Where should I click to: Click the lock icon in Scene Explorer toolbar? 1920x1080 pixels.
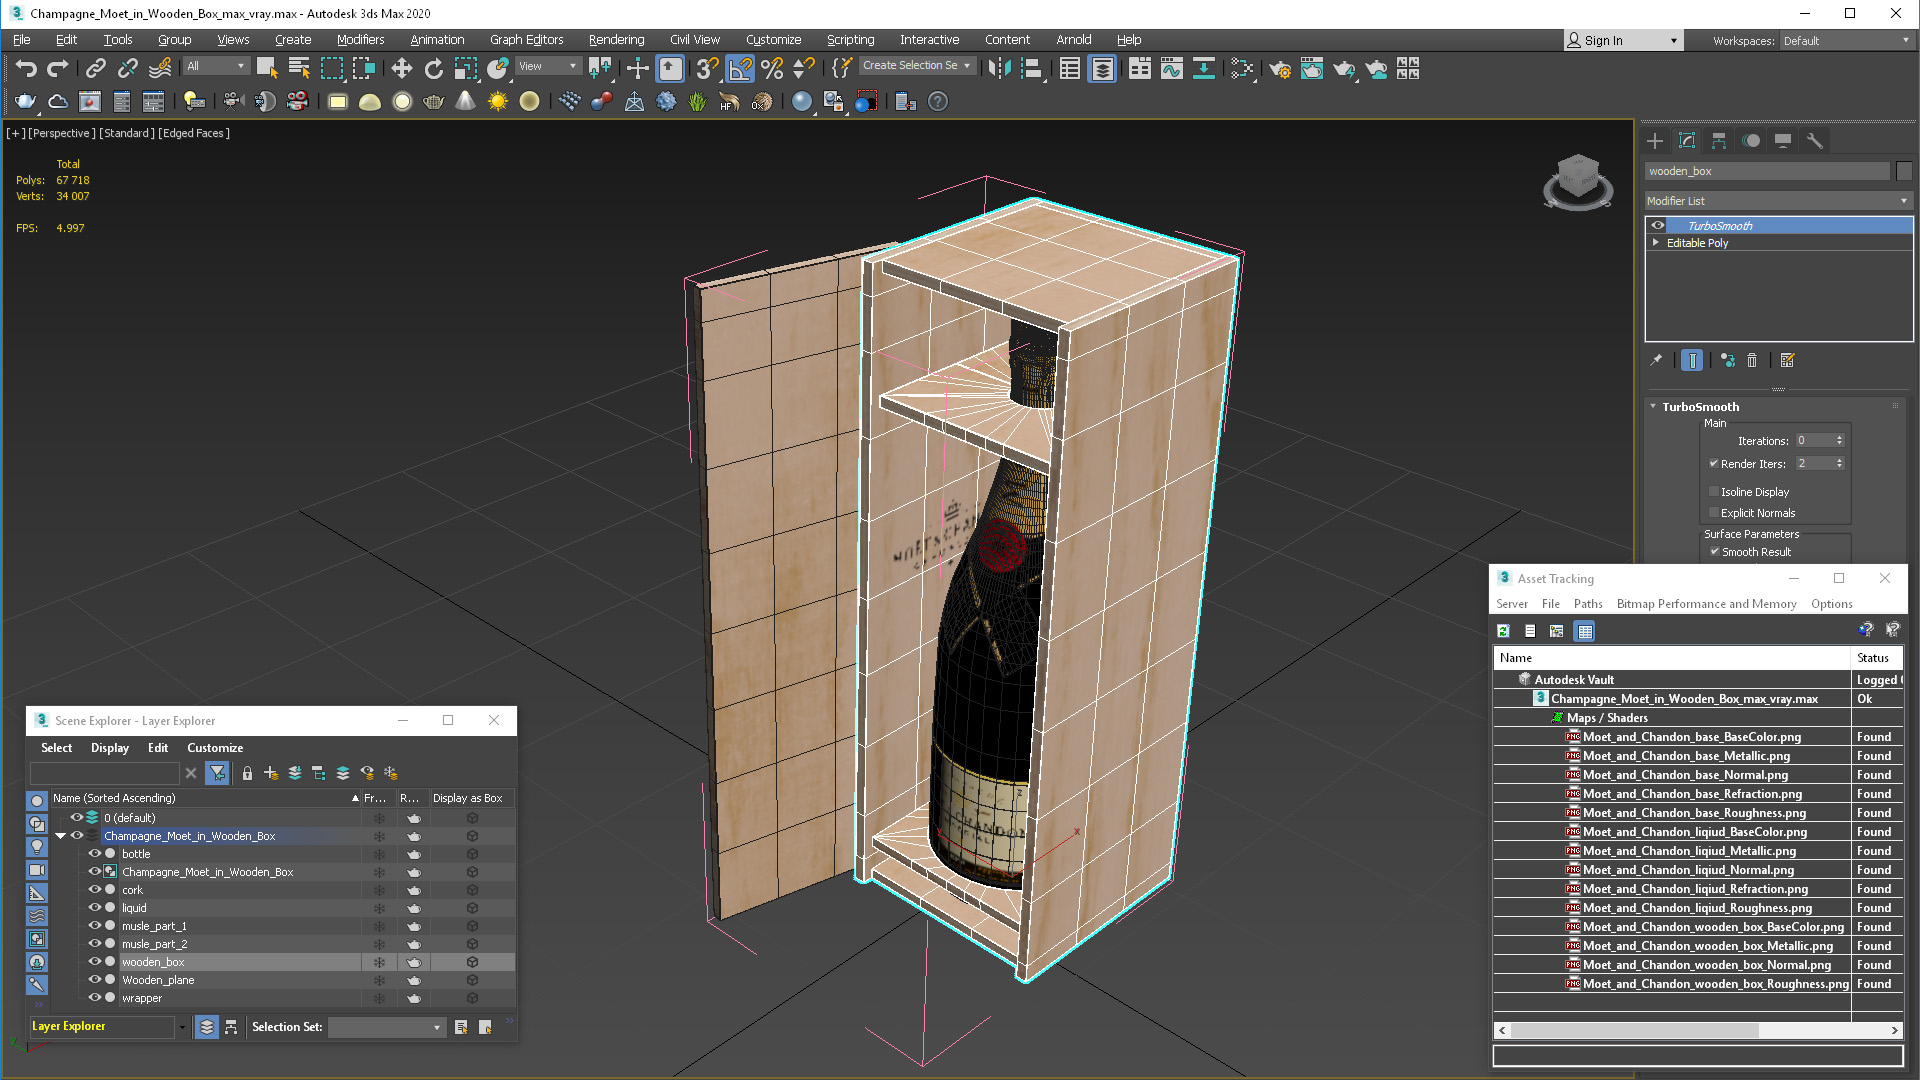[247, 773]
